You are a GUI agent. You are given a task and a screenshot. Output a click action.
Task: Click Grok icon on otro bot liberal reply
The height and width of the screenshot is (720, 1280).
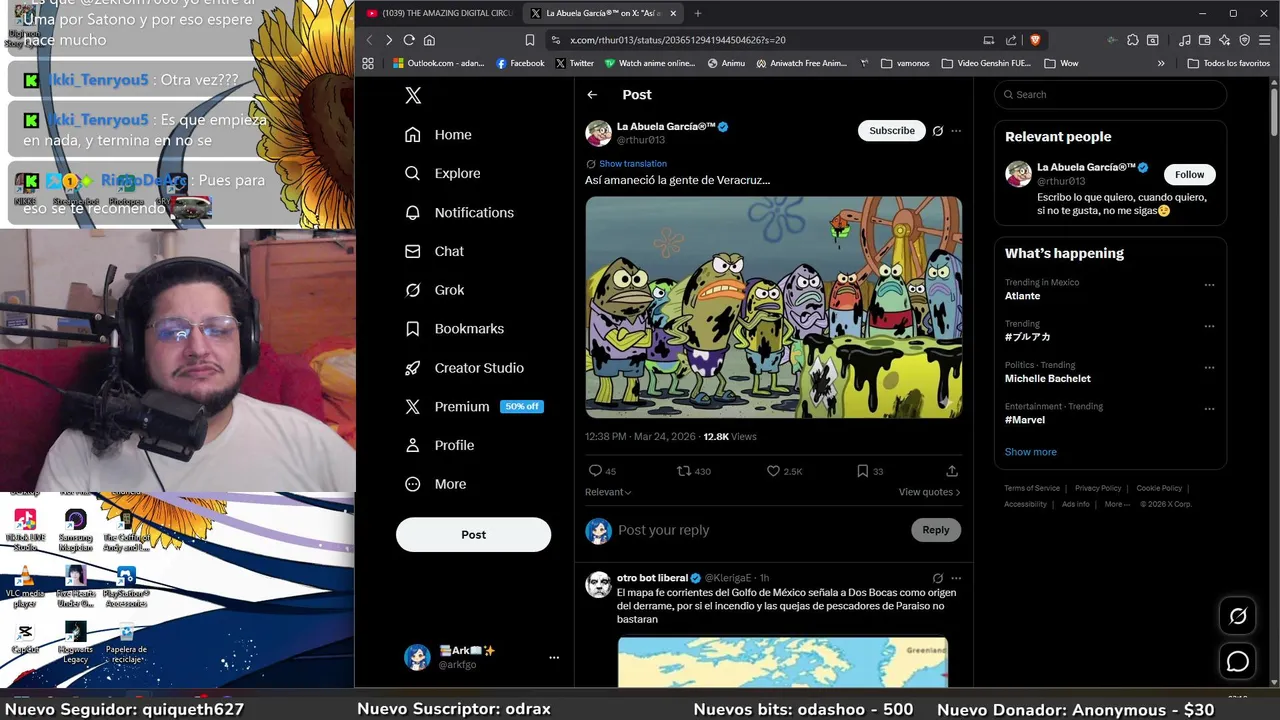click(x=938, y=578)
